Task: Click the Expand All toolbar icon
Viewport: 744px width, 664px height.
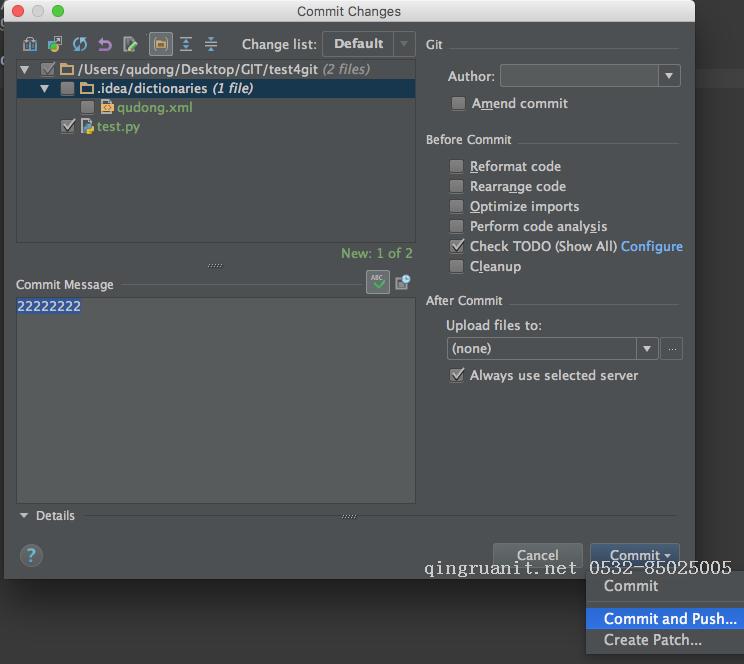Action: point(186,44)
